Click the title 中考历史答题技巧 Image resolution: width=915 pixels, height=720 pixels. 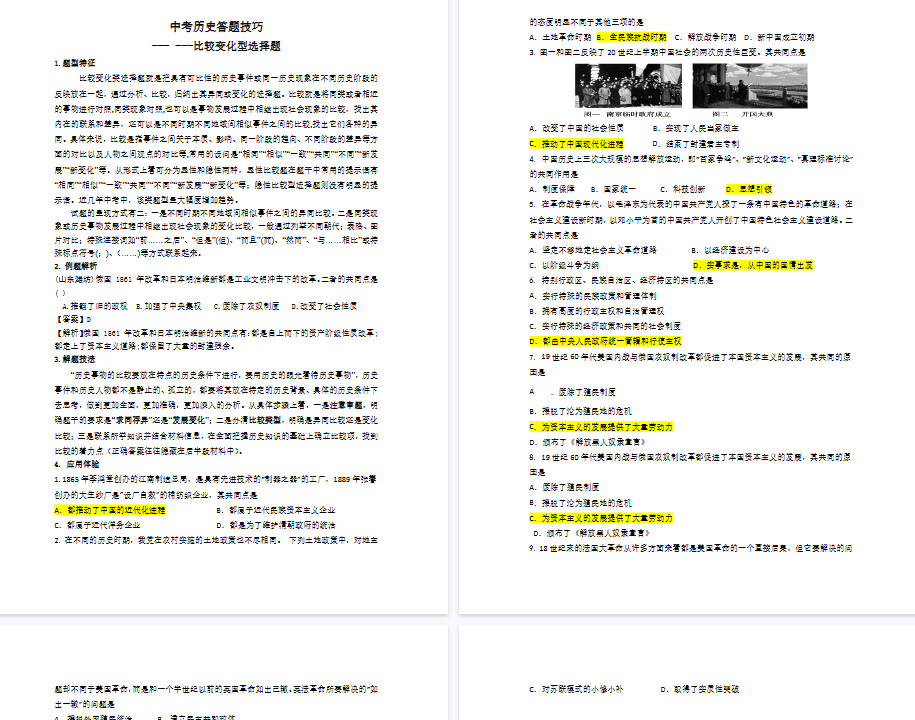(216, 27)
